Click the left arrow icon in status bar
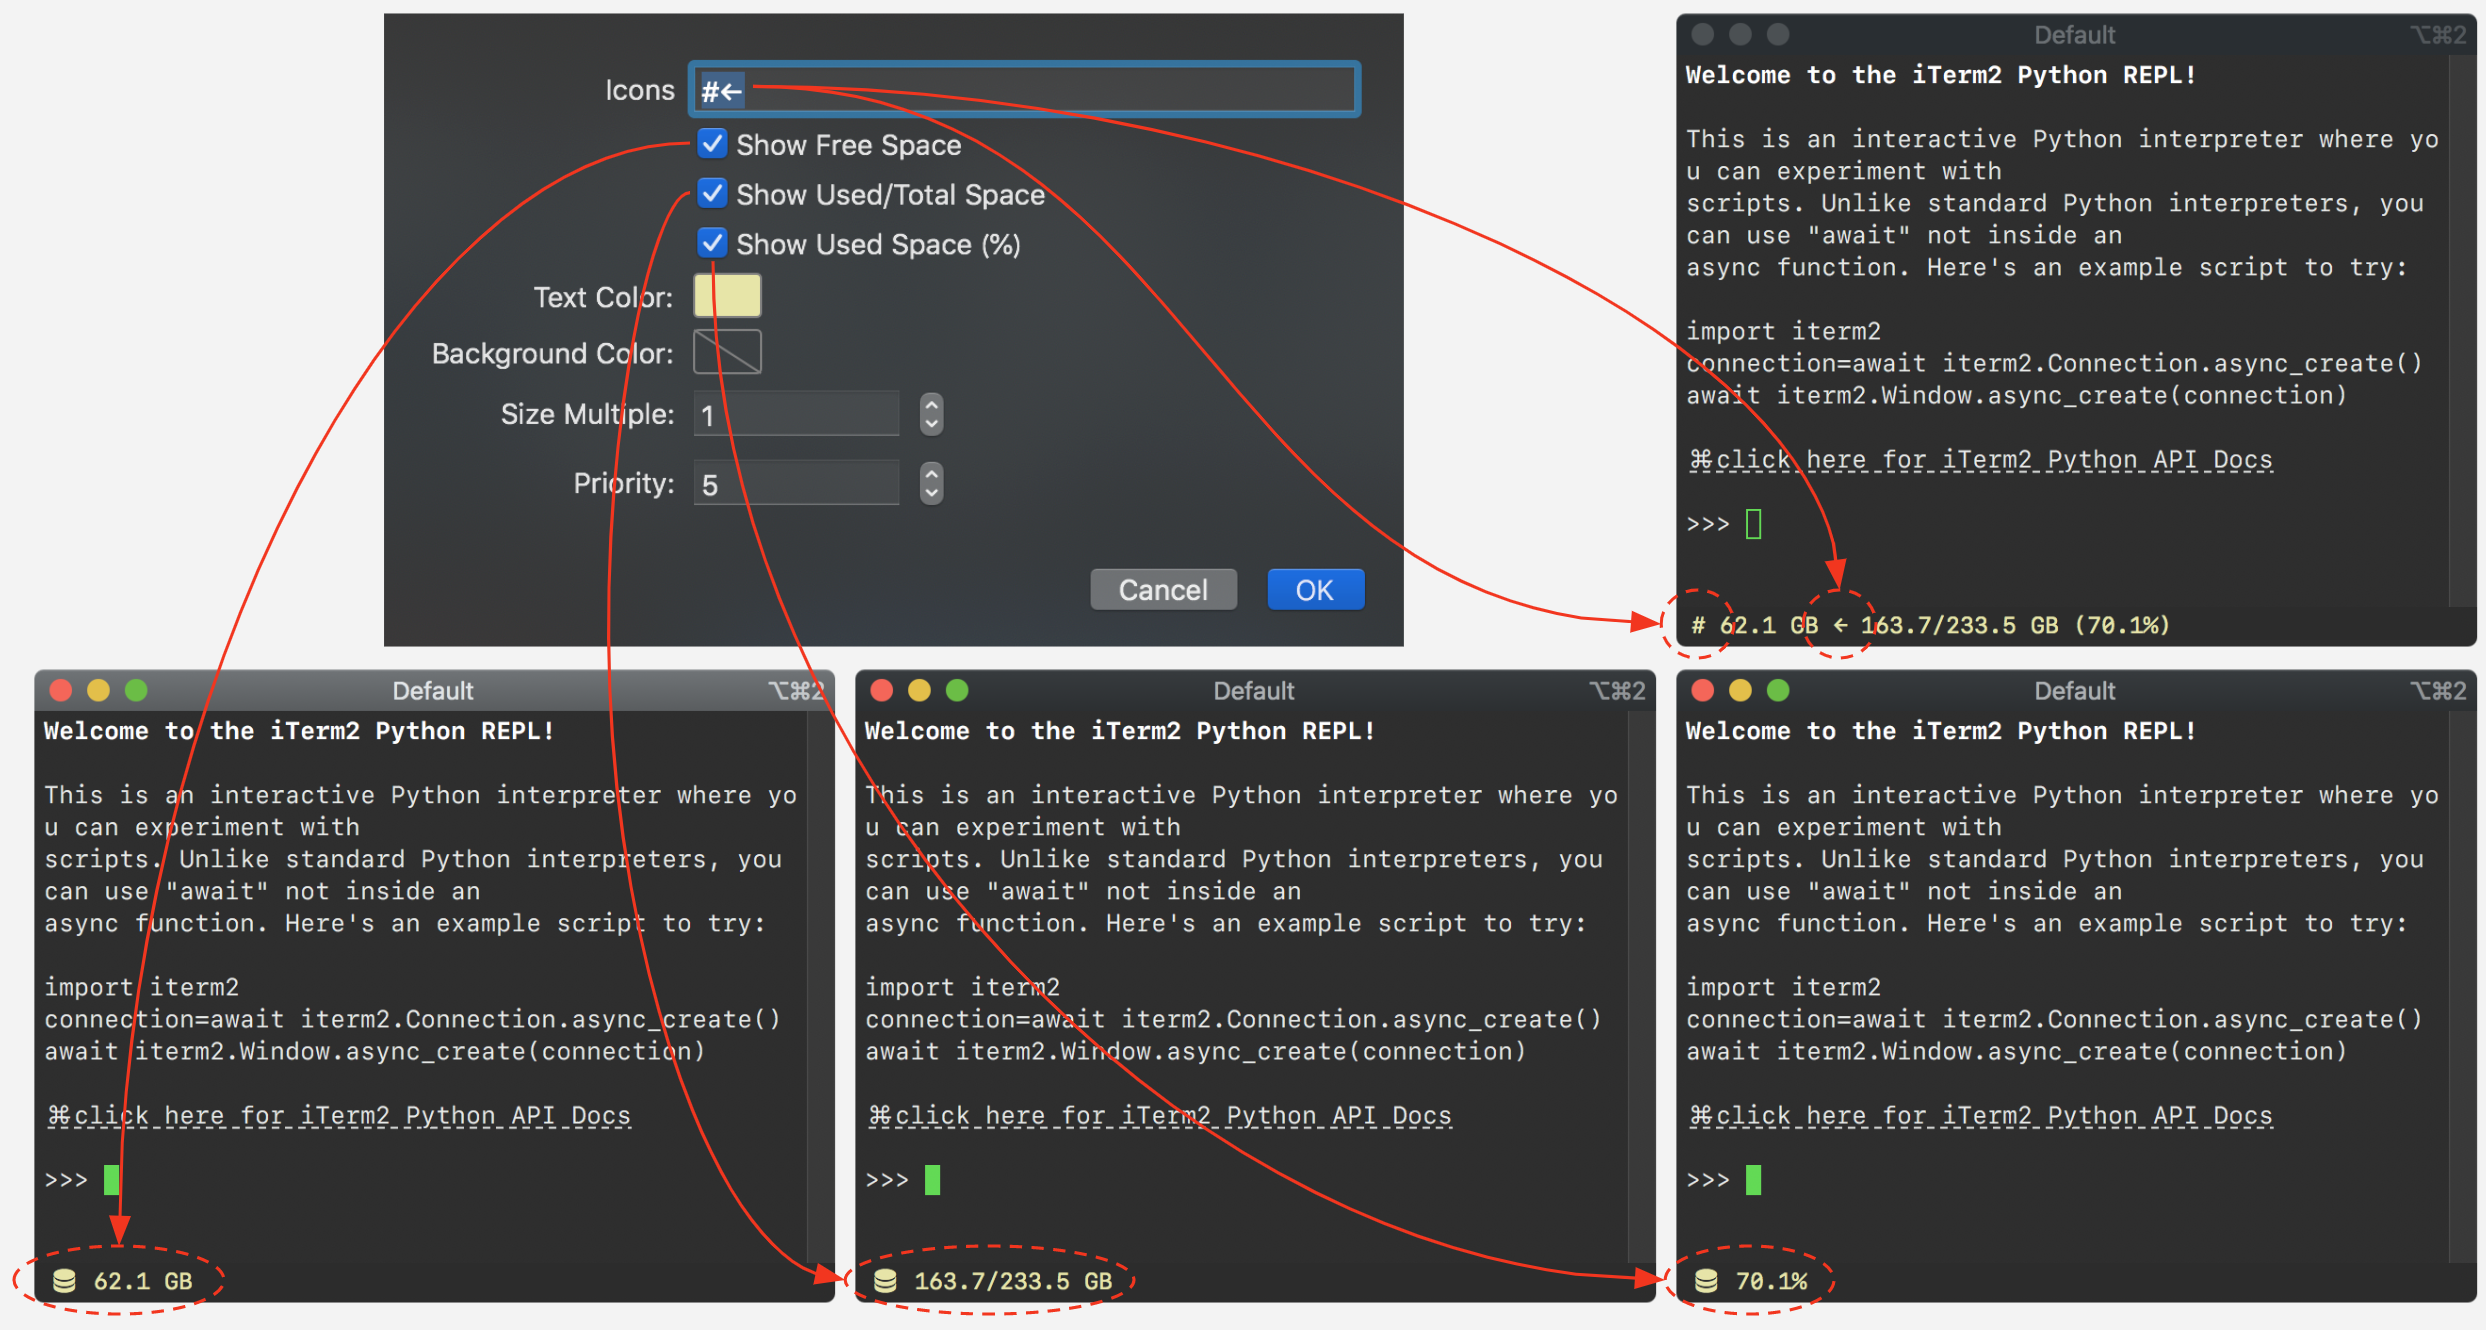The image size is (2486, 1330). 1840,626
